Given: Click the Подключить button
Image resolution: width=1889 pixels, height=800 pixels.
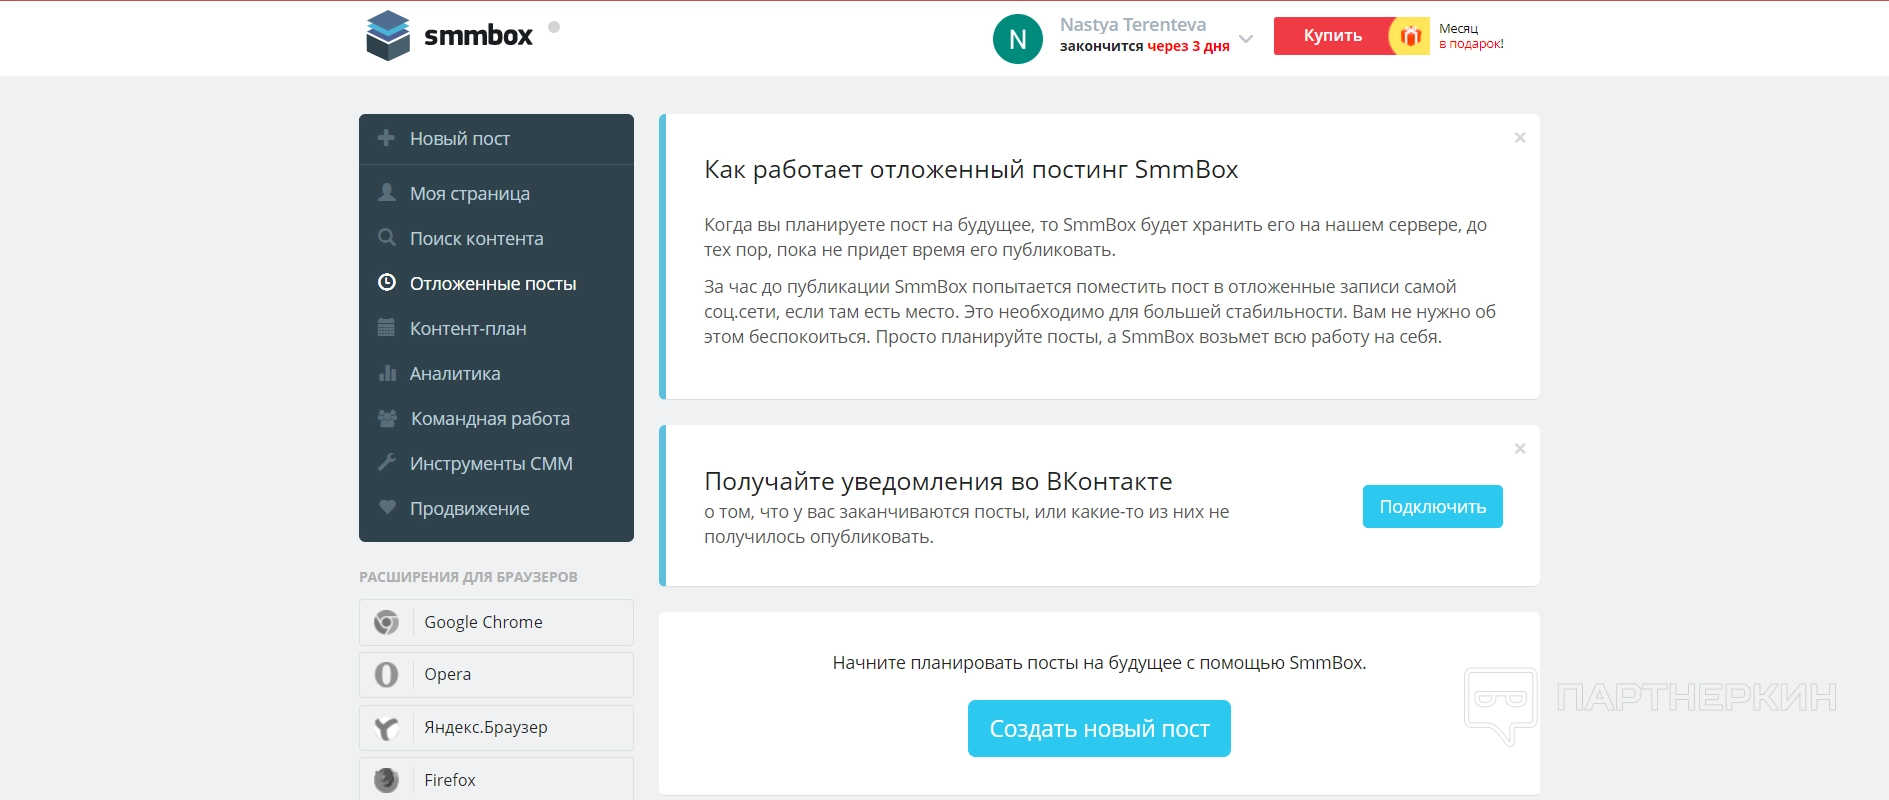Looking at the screenshot, I should click(x=1432, y=507).
